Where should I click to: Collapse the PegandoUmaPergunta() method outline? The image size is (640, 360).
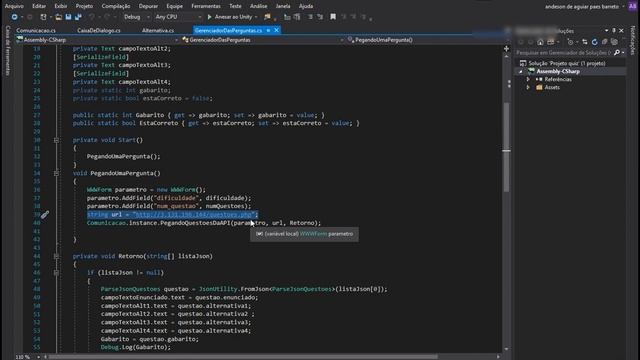(56, 173)
